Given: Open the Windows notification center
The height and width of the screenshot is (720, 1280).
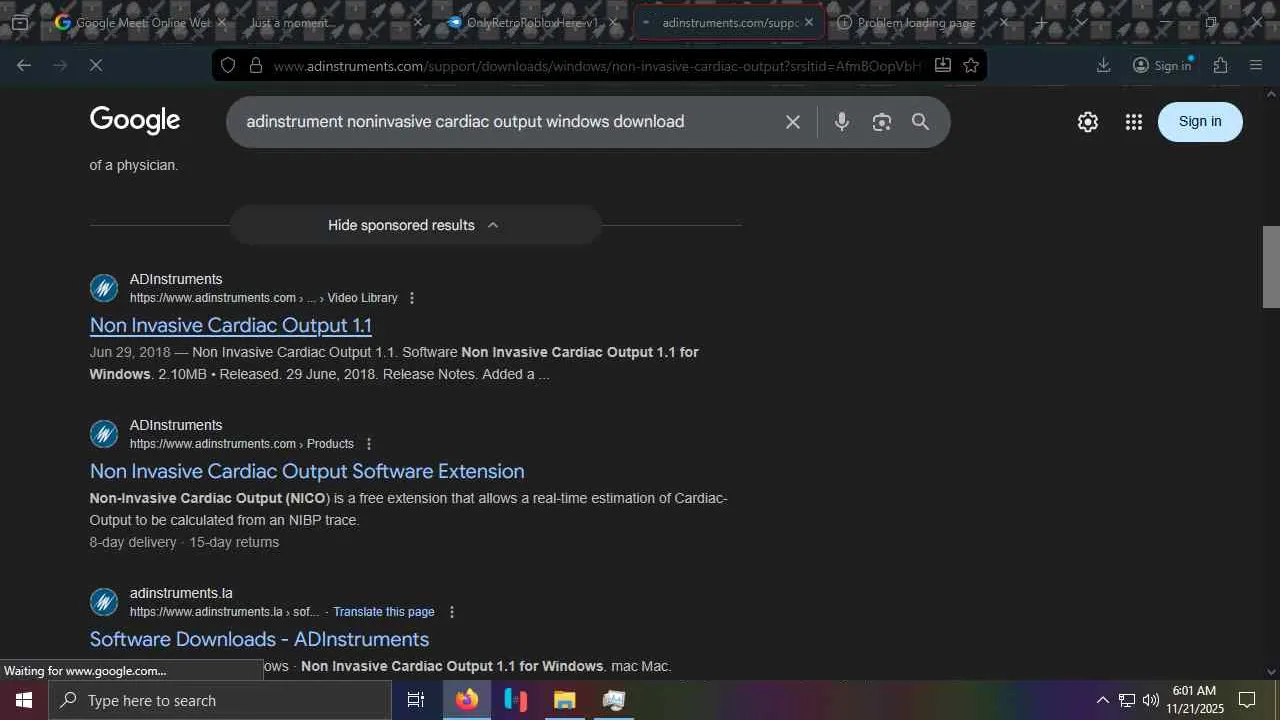Looking at the screenshot, I should tap(1247, 700).
